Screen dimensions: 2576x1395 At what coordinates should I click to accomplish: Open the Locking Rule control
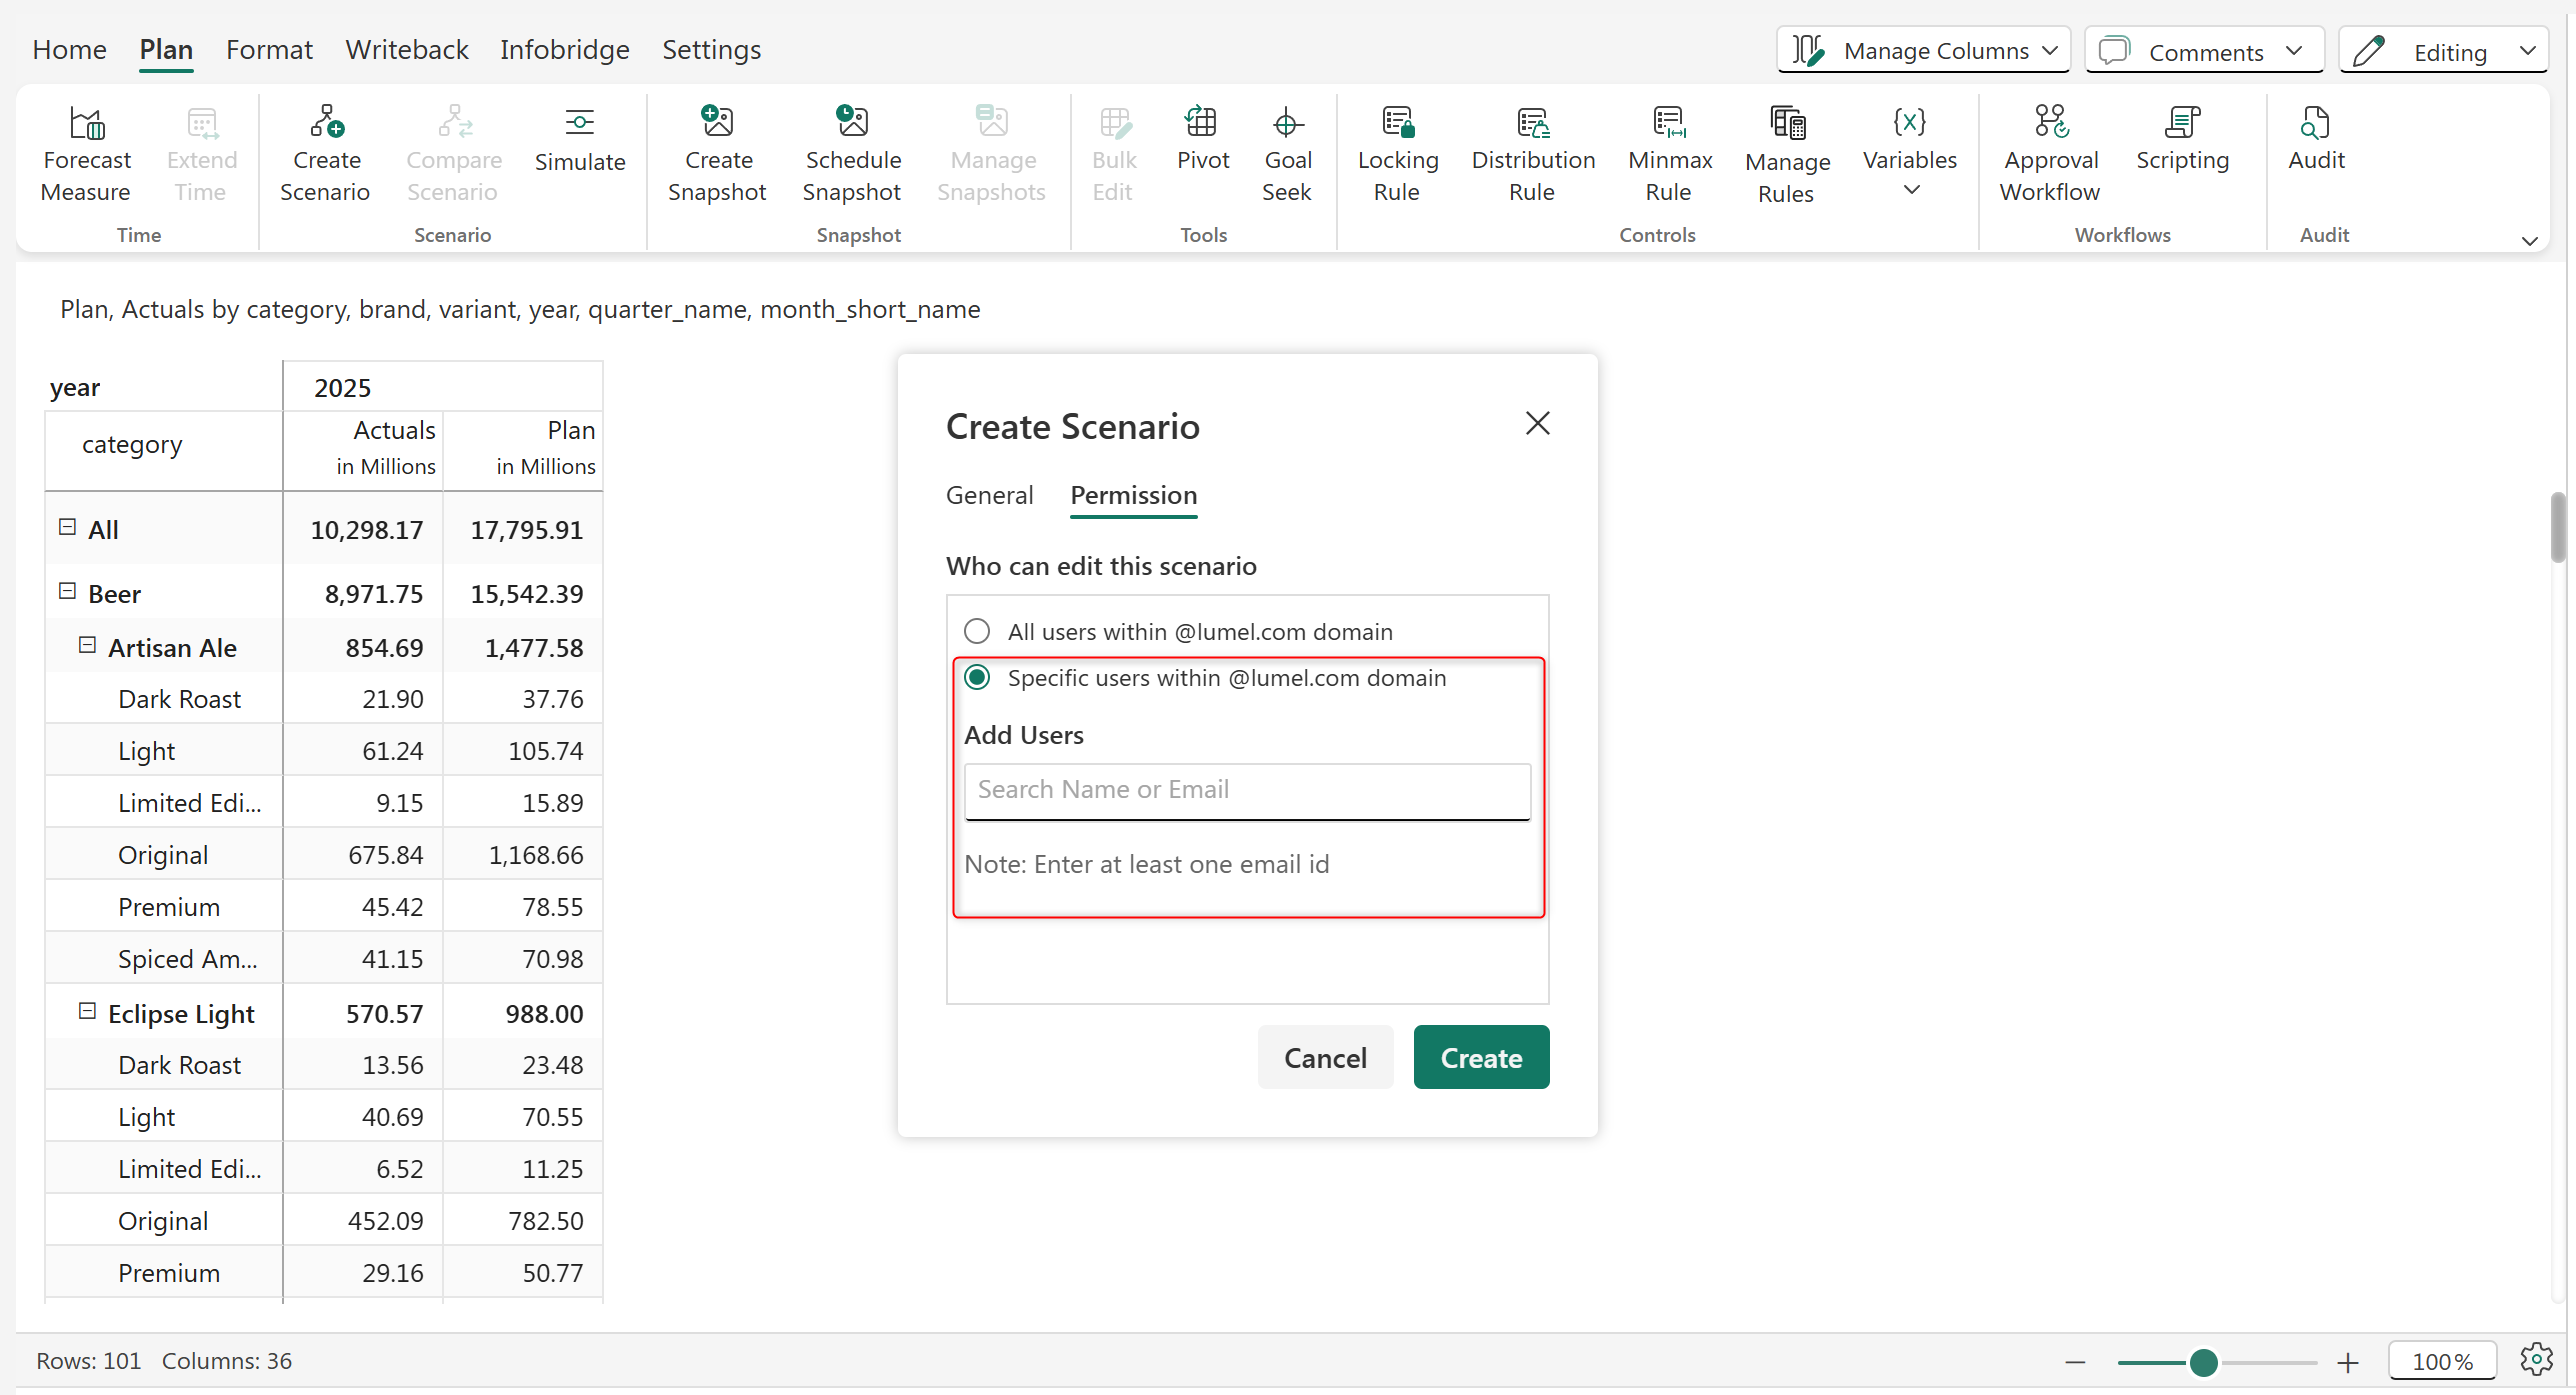coord(1397,122)
